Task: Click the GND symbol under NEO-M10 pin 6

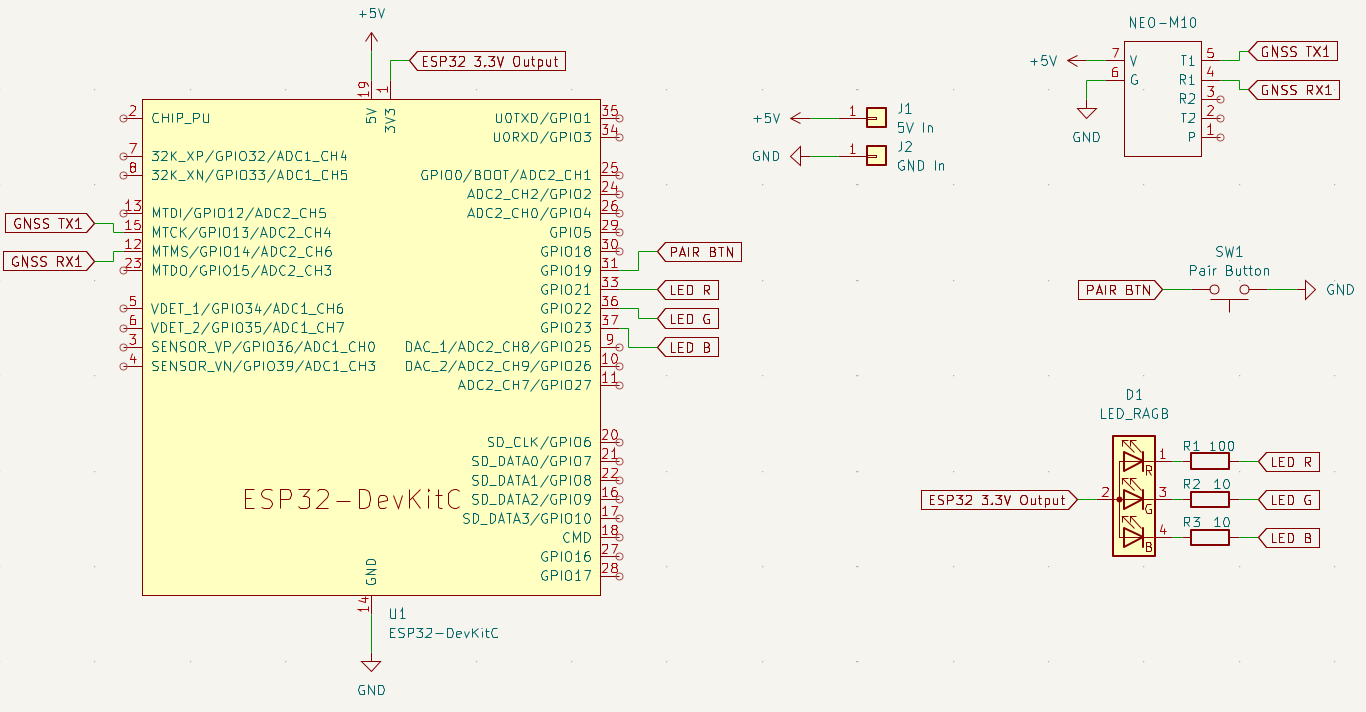Action: click(1086, 114)
